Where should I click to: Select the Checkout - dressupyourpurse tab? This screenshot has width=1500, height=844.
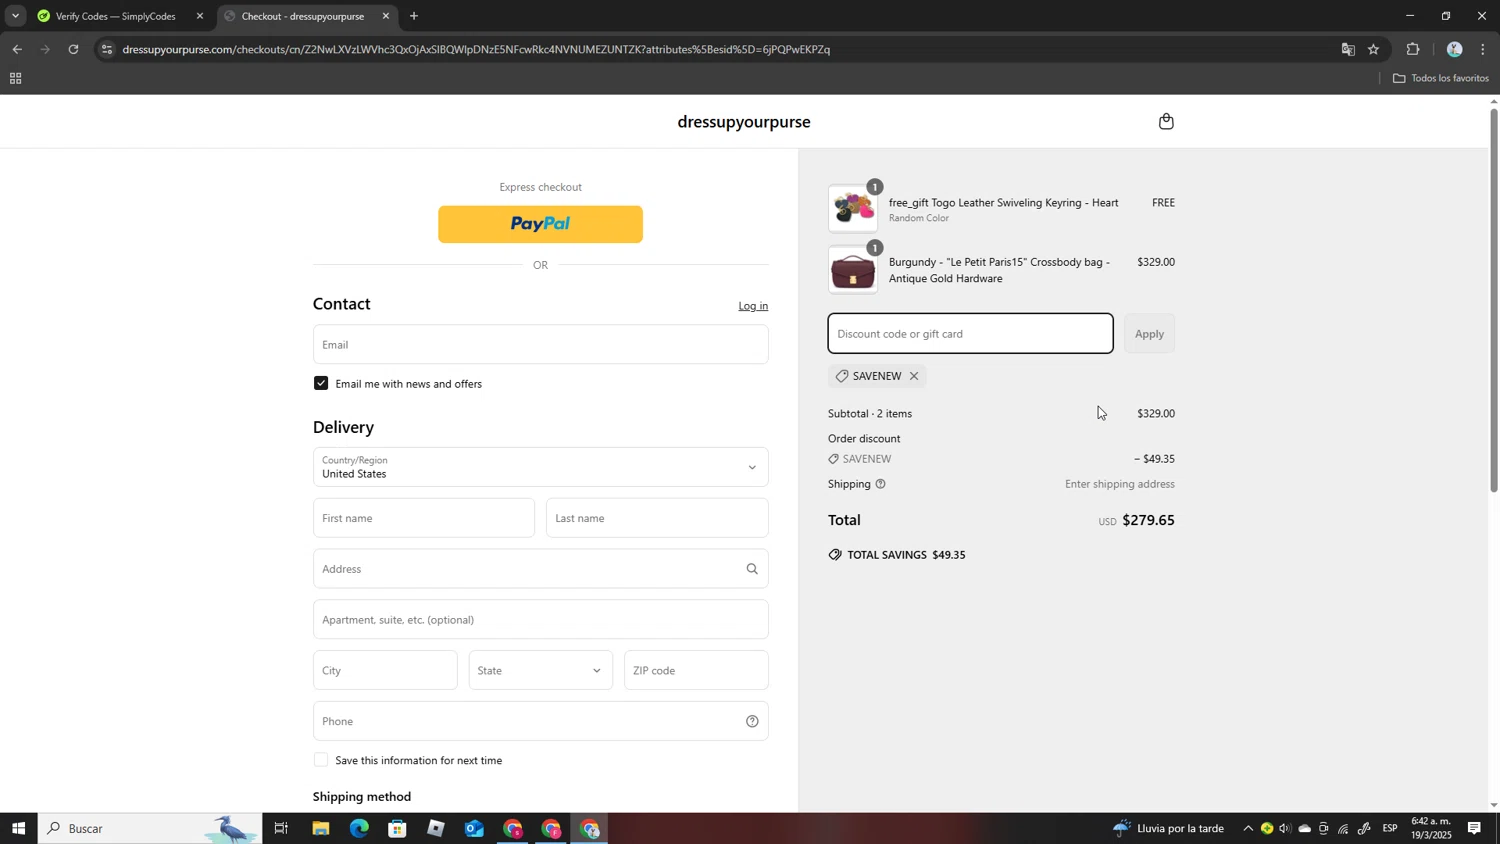pos(305,16)
